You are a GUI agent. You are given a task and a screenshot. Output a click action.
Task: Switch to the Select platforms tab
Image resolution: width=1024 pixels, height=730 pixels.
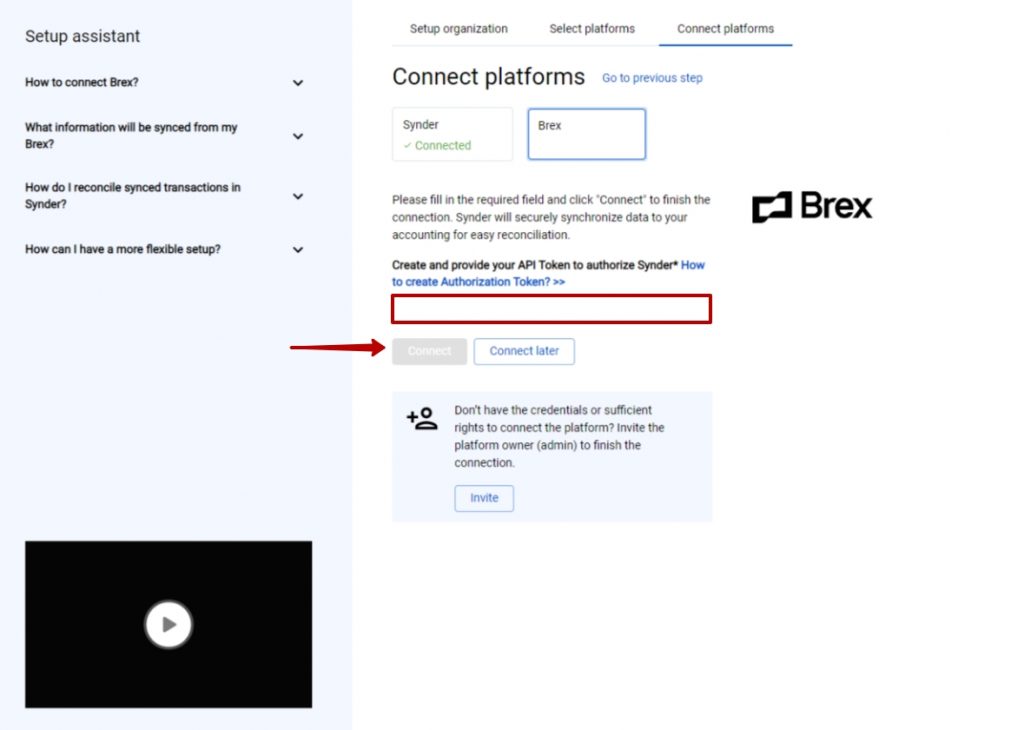[x=592, y=29]
